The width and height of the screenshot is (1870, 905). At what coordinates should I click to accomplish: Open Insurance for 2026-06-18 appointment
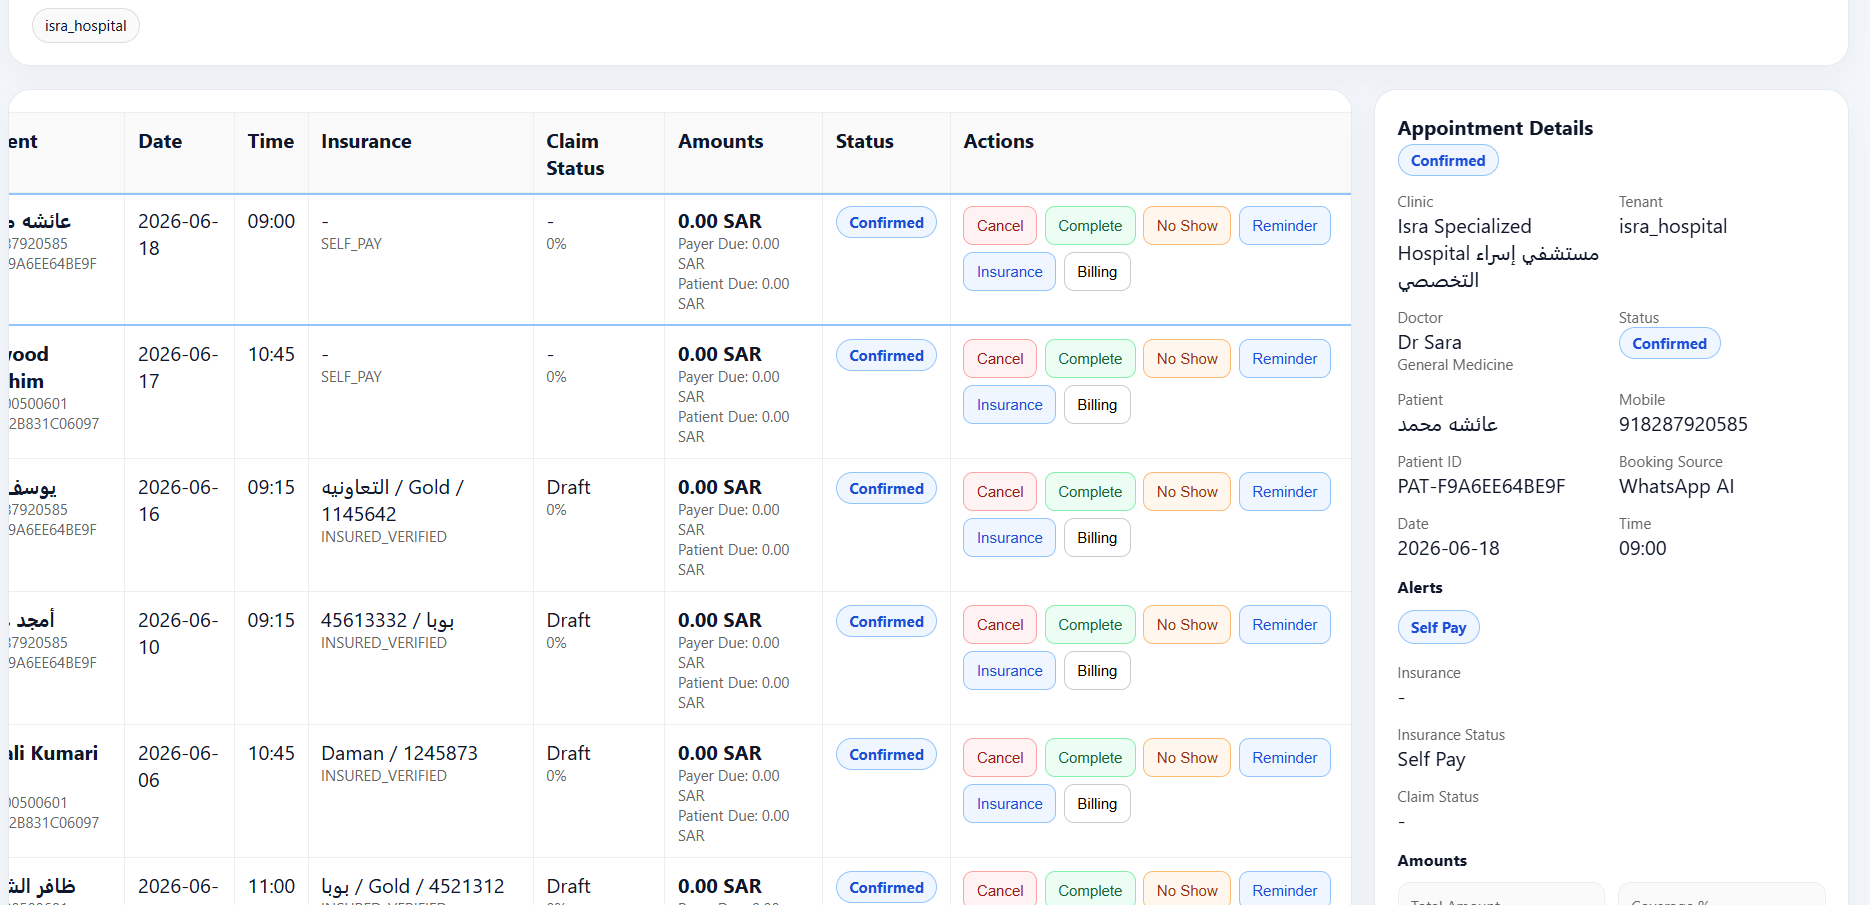click(1009, 272)
